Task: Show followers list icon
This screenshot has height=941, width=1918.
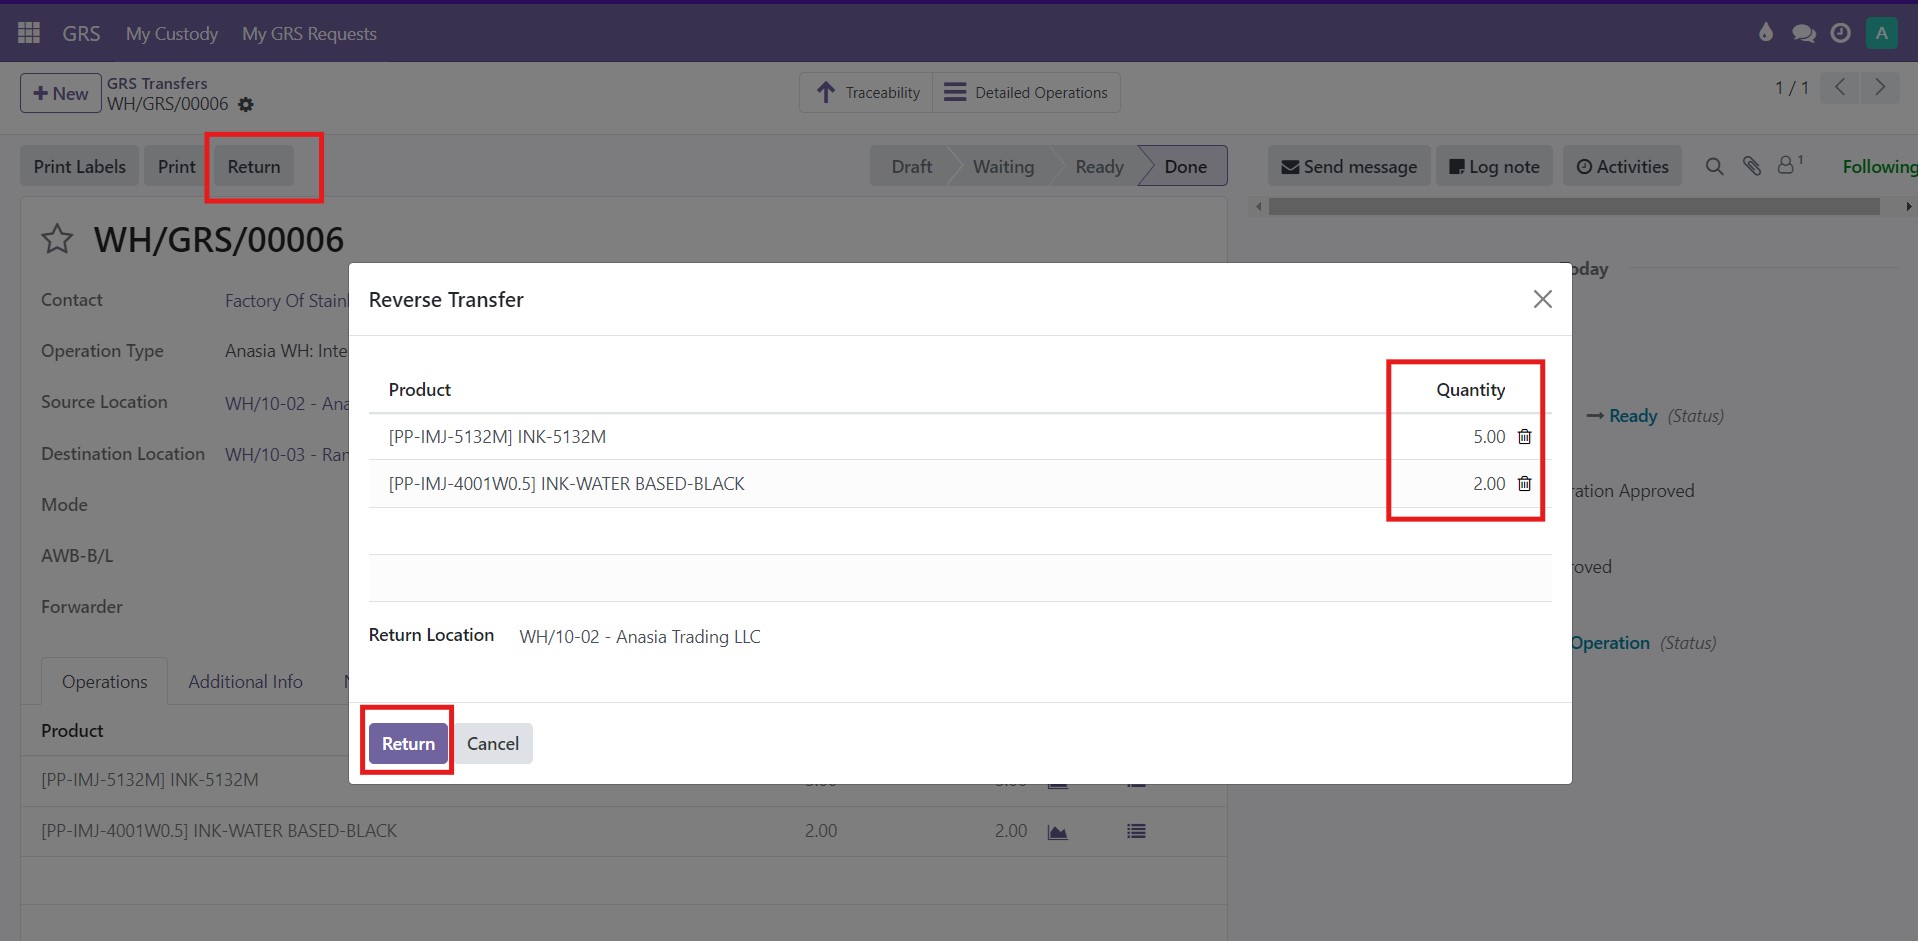Action: pos(1788,166)
